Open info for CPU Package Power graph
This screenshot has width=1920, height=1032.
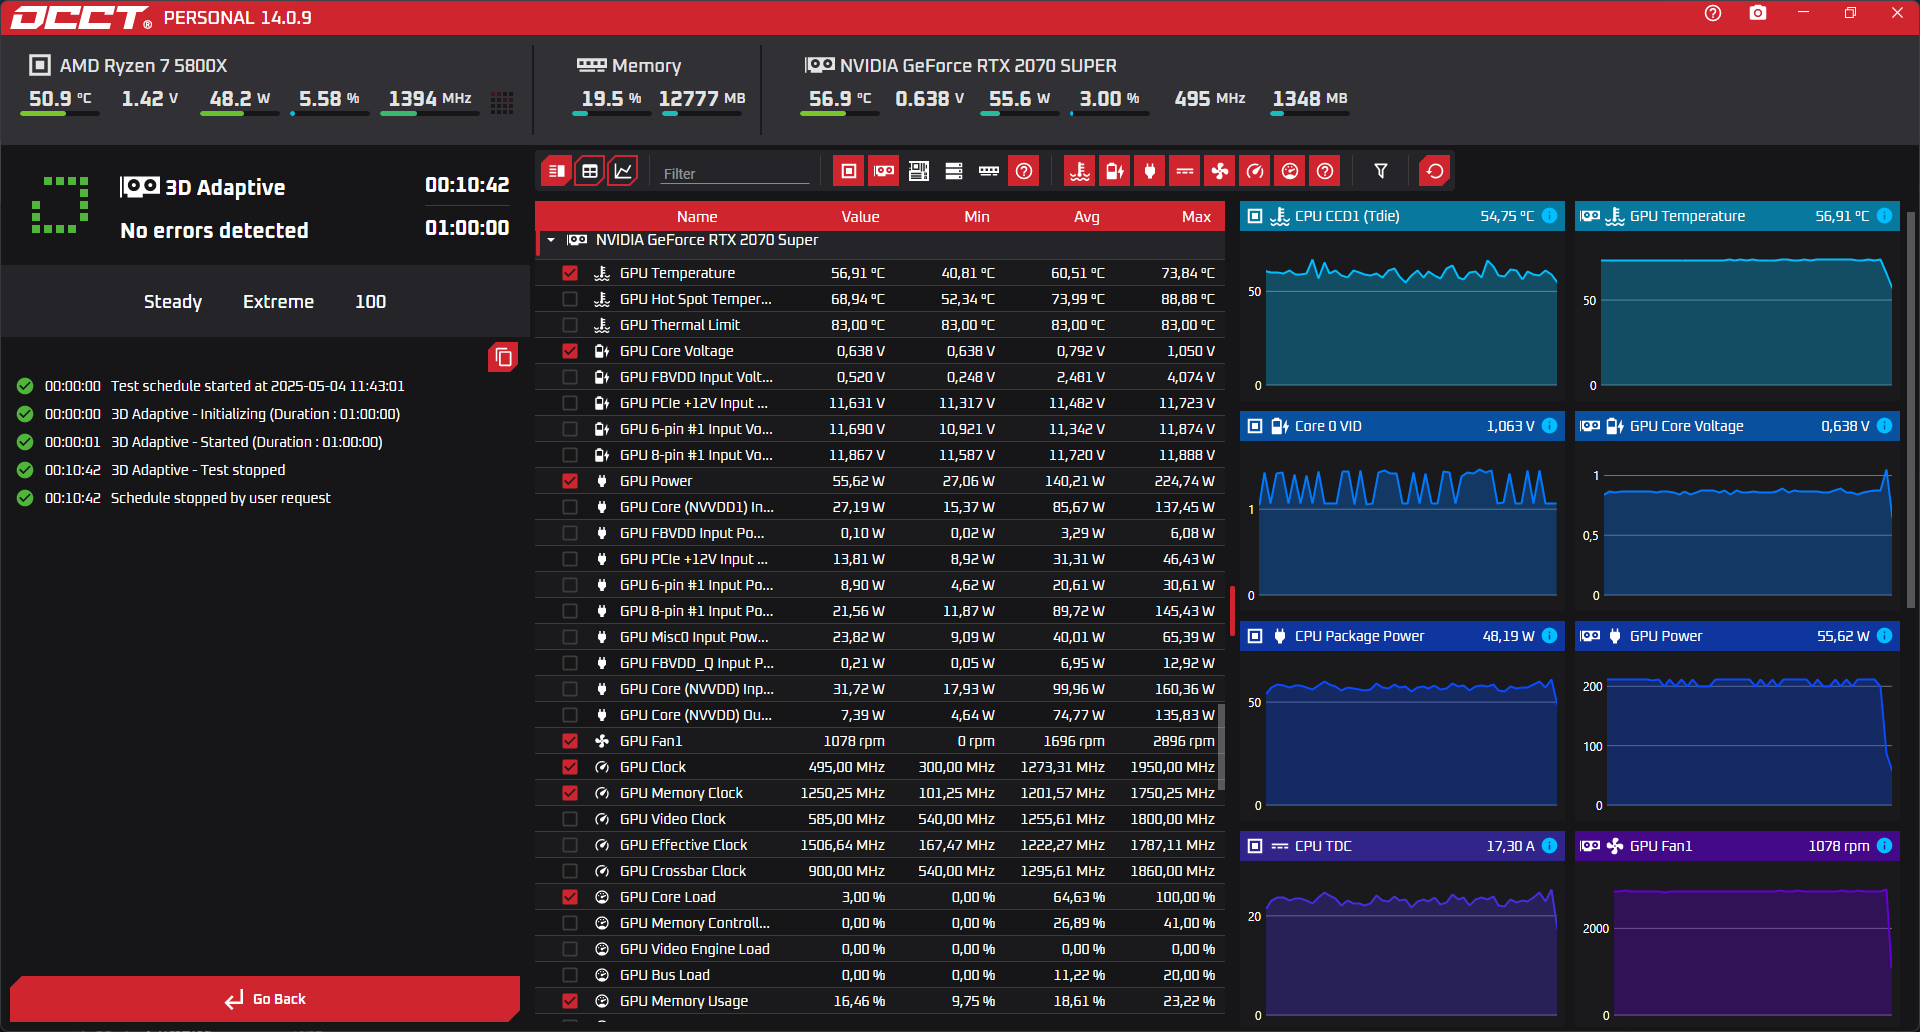point(1549,636)
